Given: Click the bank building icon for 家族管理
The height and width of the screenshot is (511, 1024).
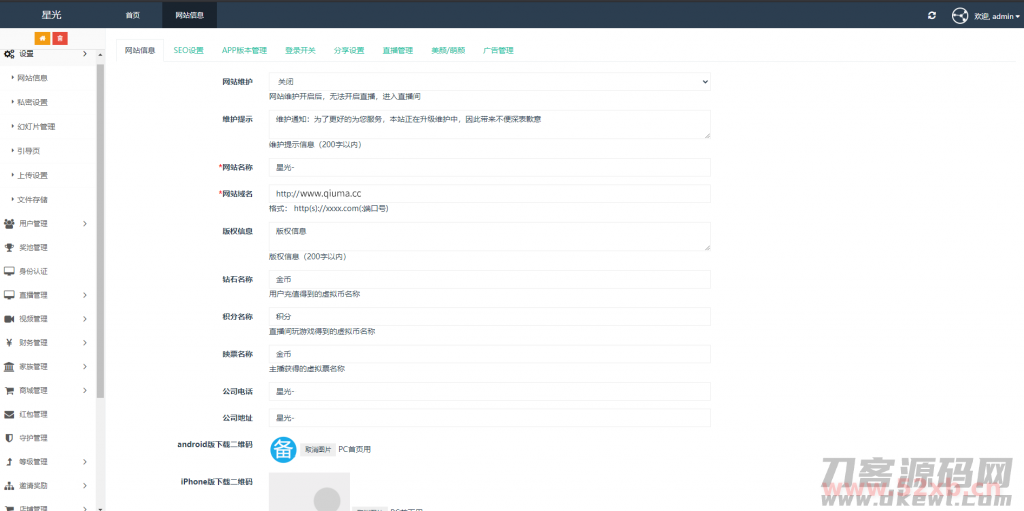Looking at the screenshot, I should point(9,367).
